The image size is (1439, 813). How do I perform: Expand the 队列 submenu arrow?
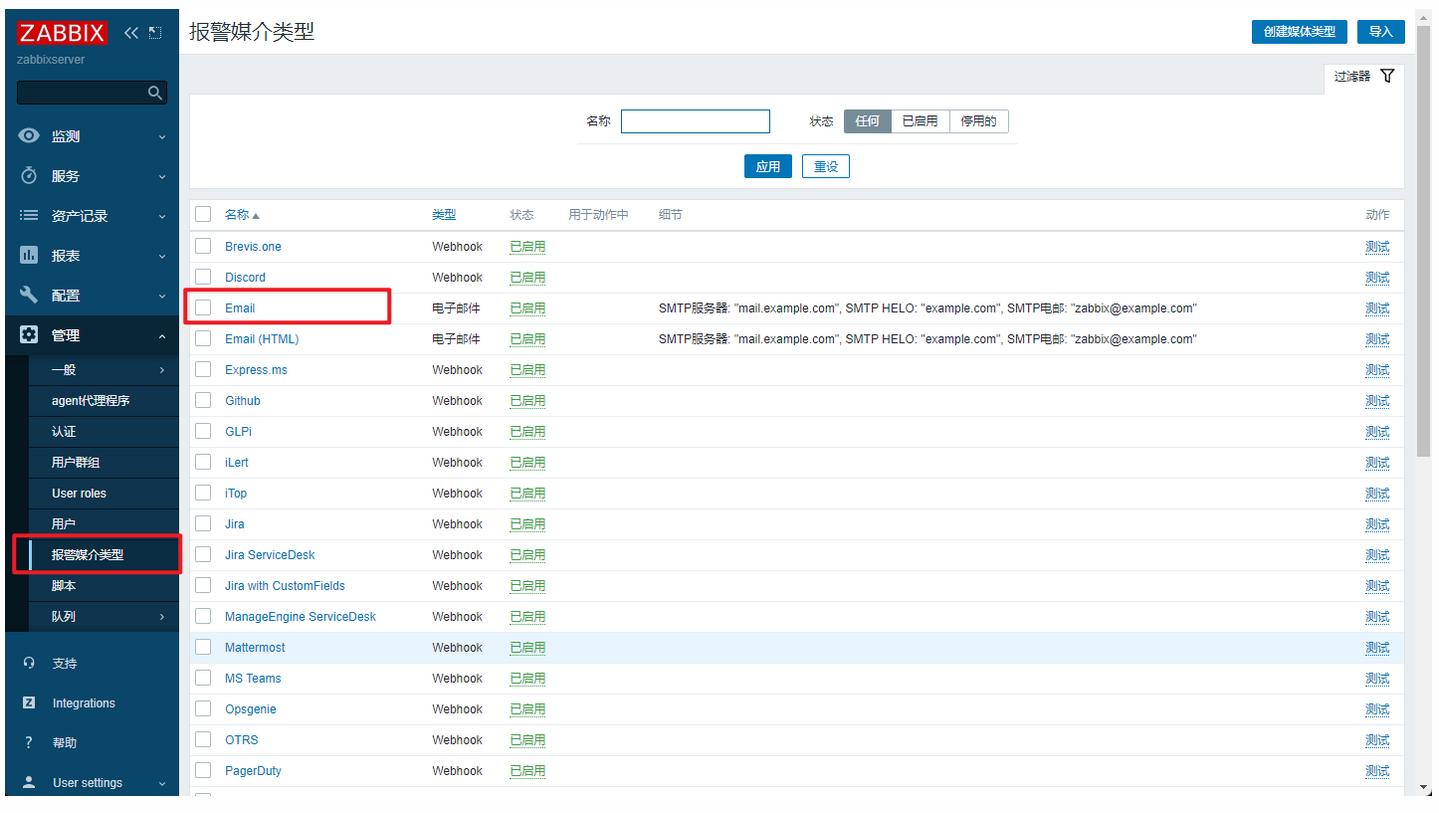click(162, 617)
